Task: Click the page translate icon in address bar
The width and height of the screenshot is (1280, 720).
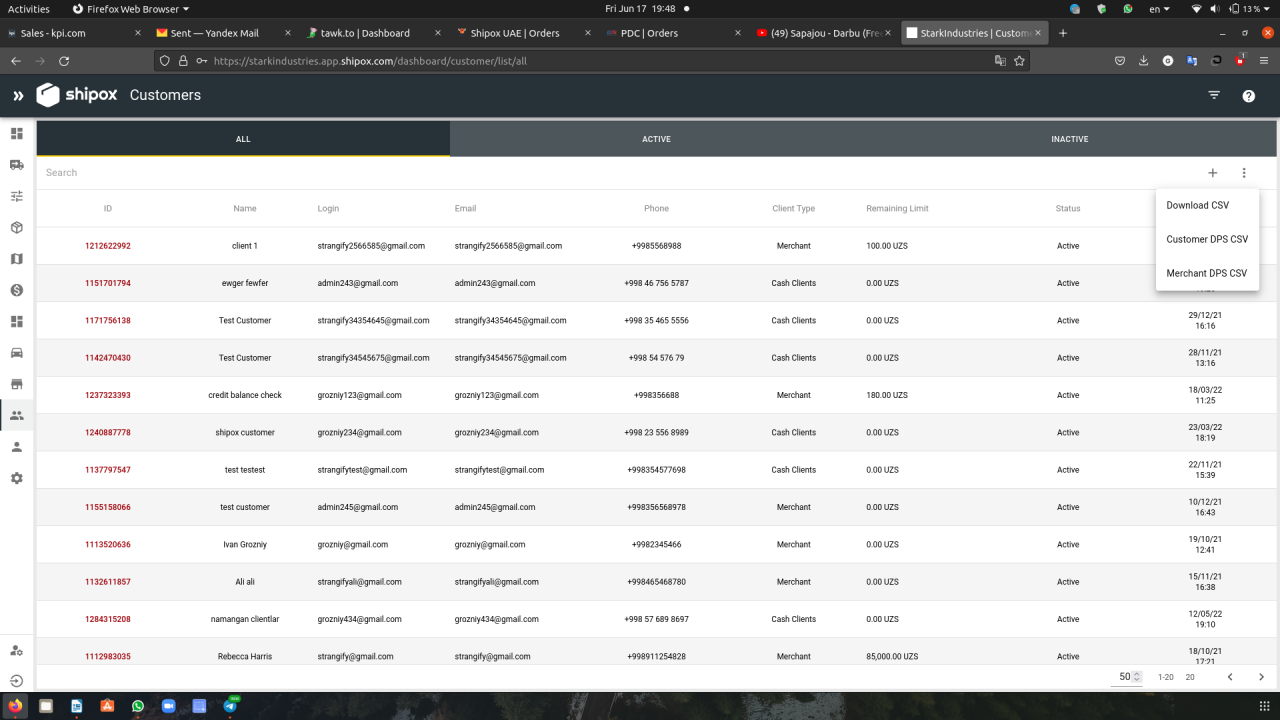Action: (x=1000, y=61)
